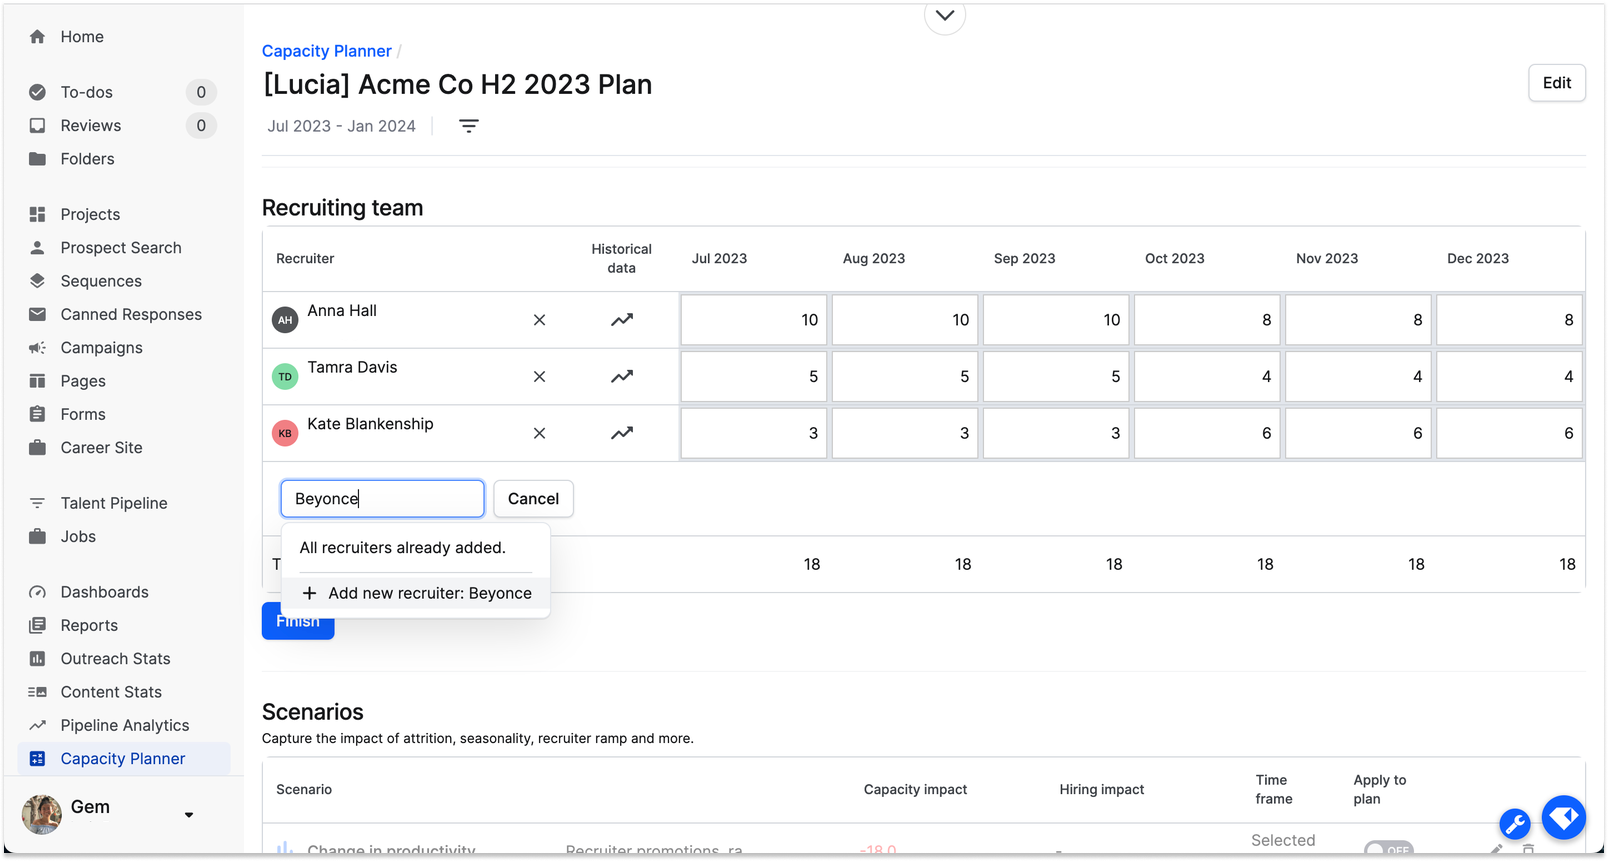
Task: Click the Reviews count badge
Action: coord(201,125)
